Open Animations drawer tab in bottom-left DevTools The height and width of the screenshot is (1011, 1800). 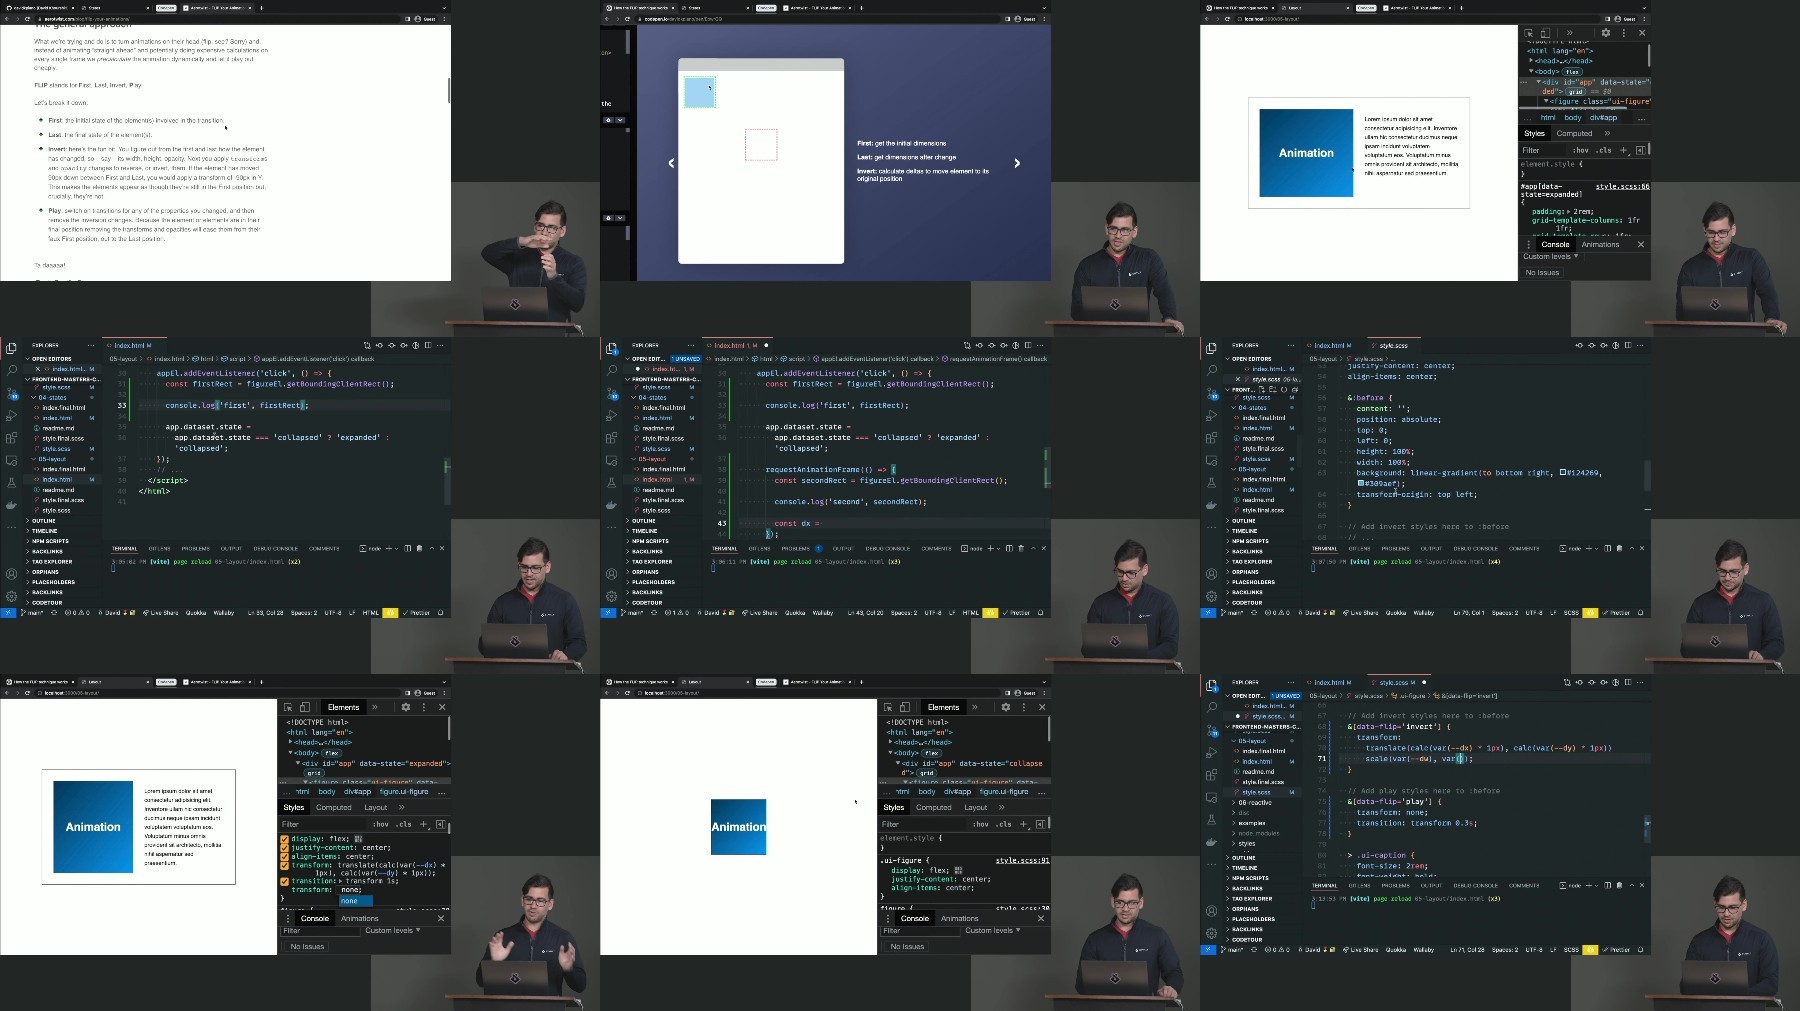tap(360, 918)
